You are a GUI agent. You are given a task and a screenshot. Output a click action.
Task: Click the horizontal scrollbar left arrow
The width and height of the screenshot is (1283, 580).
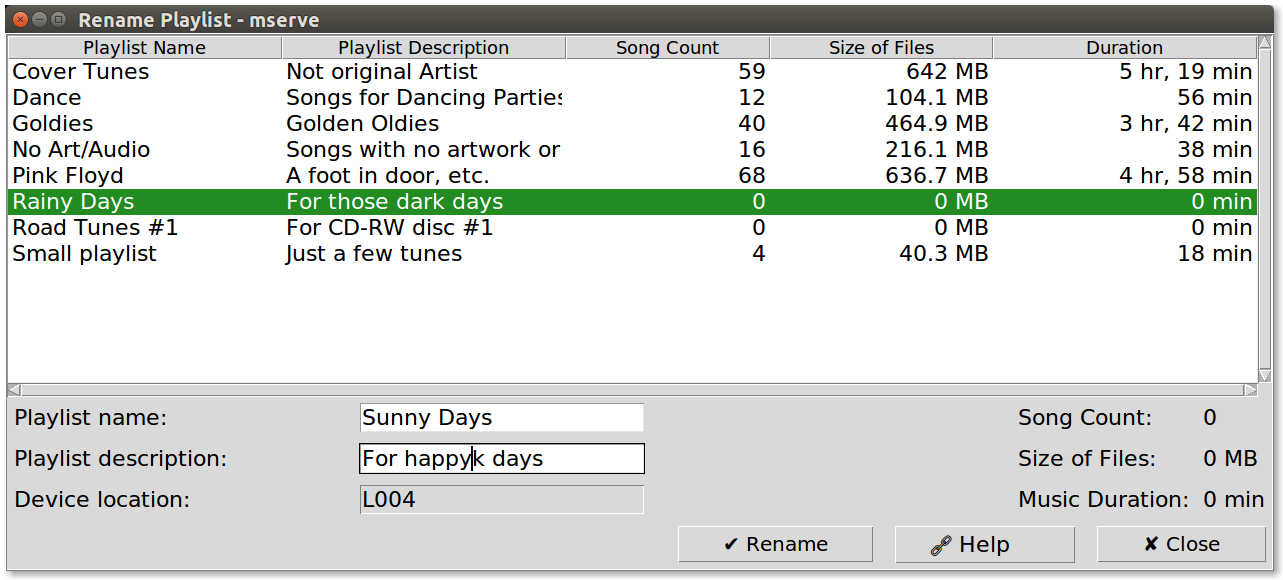(14, 390)
